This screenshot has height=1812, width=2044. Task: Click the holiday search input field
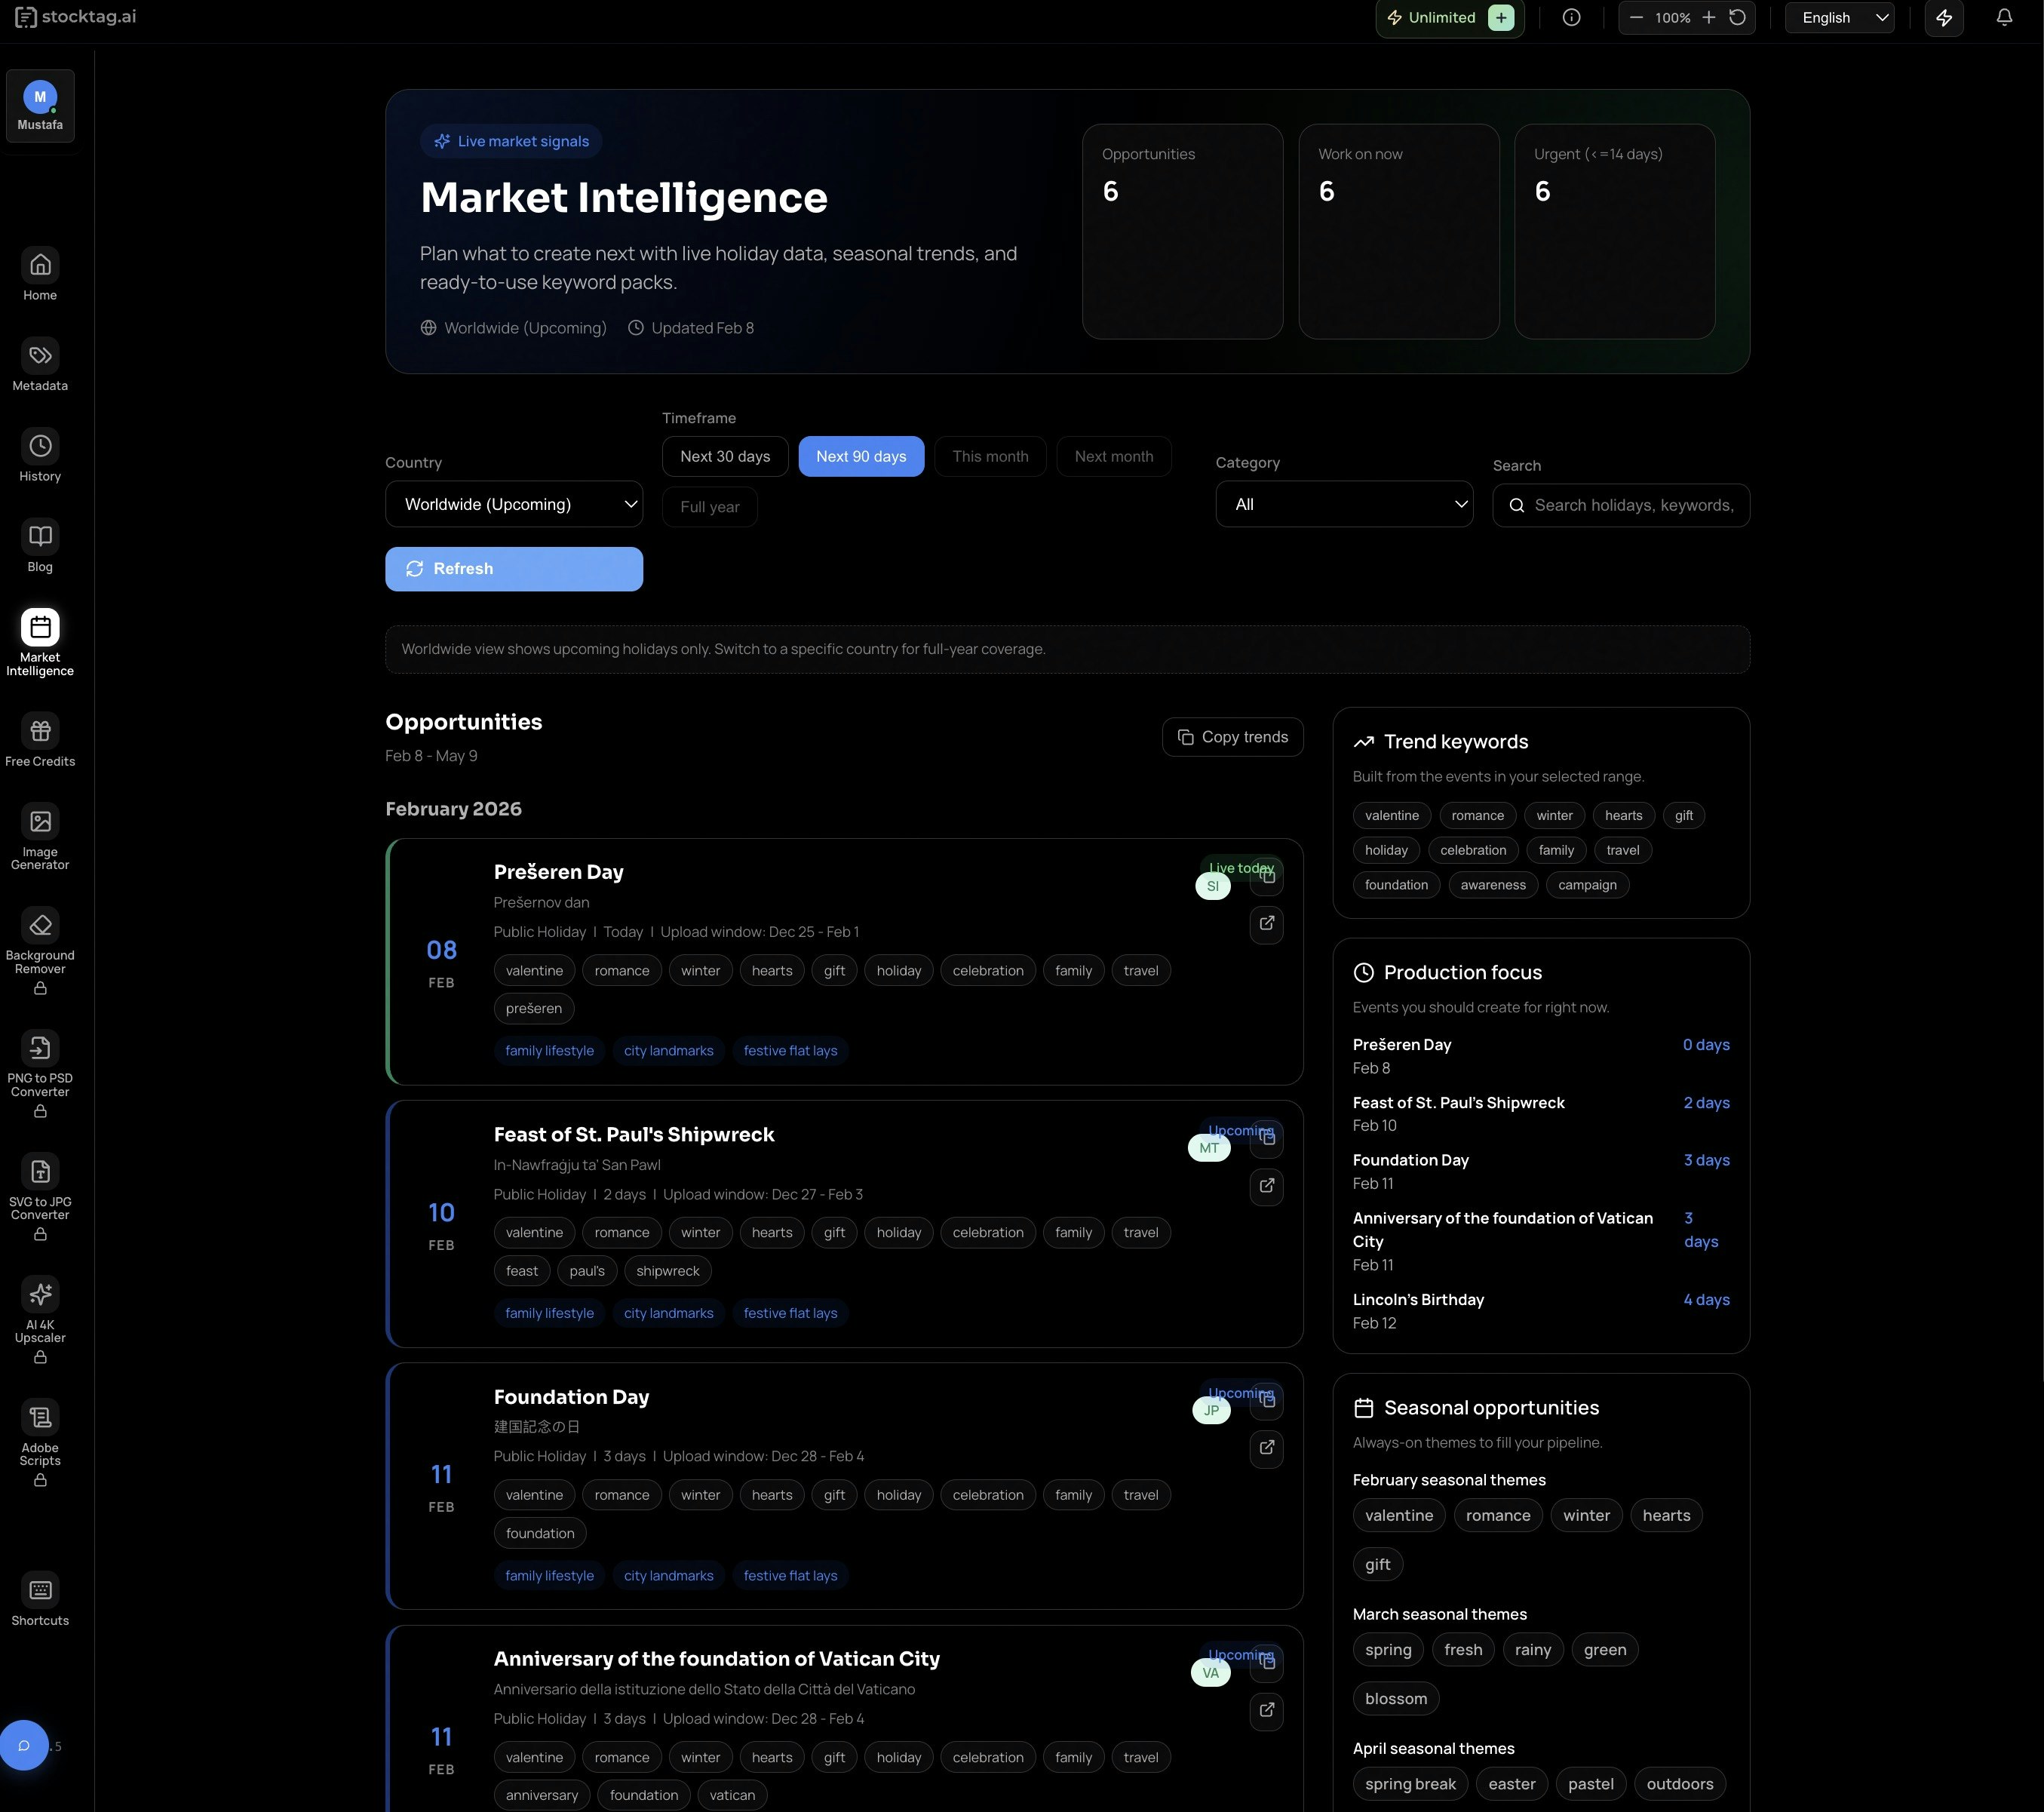pos(1620,505)
